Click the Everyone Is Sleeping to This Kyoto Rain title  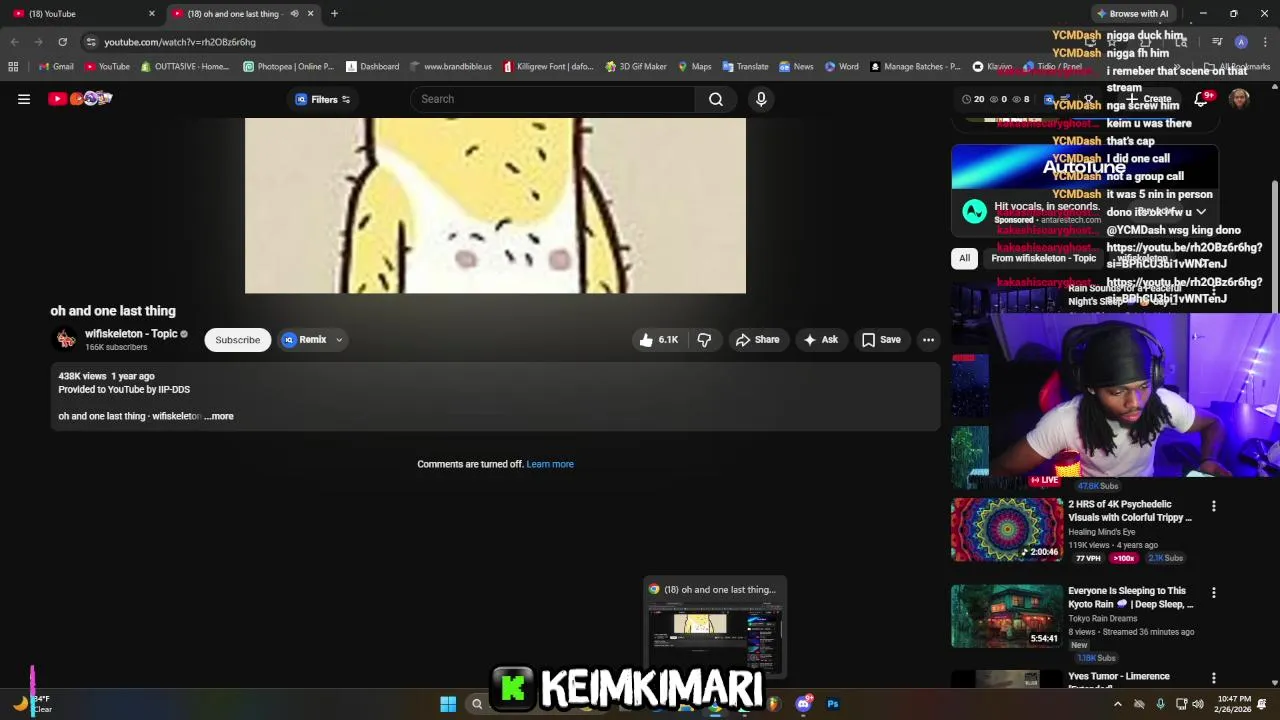pos(1130,597)
